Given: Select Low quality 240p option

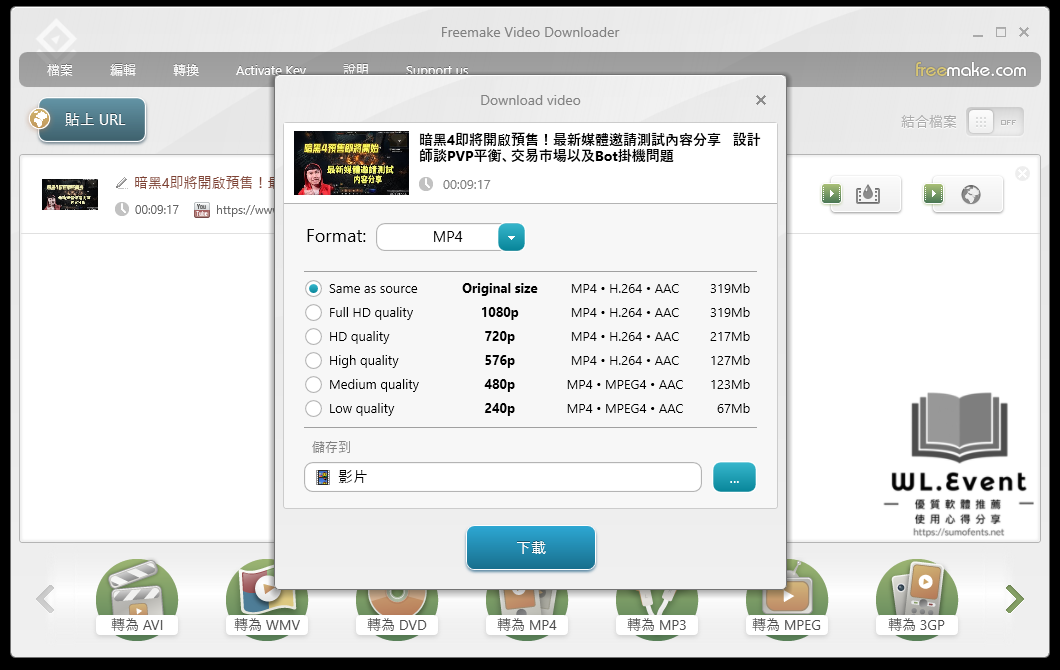Looking at the screenshot, I should tap(313, 408).
